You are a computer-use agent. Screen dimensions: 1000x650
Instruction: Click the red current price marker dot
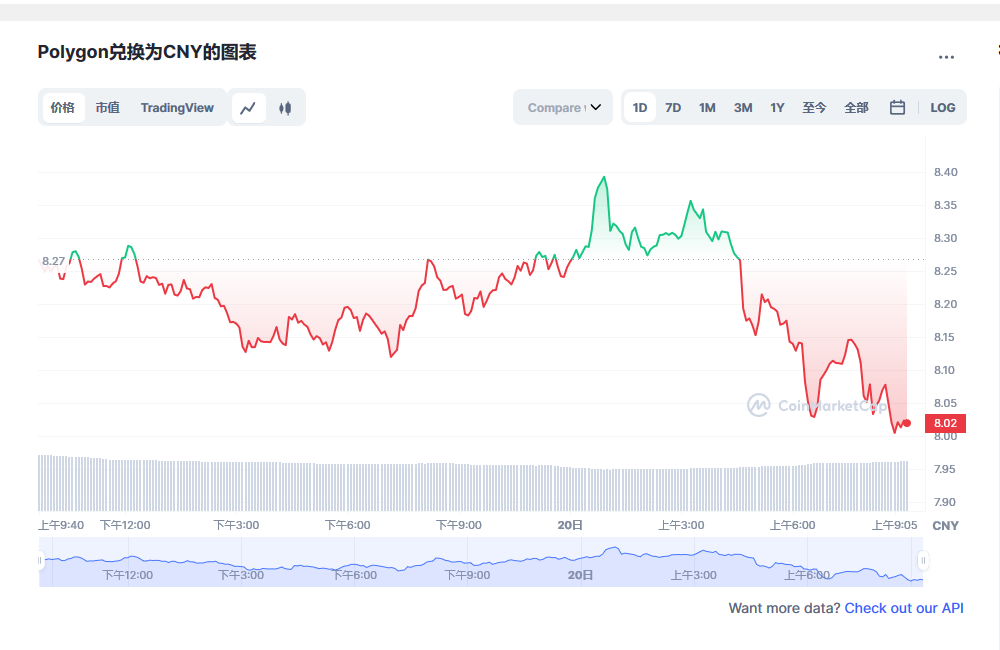point(907,423)
